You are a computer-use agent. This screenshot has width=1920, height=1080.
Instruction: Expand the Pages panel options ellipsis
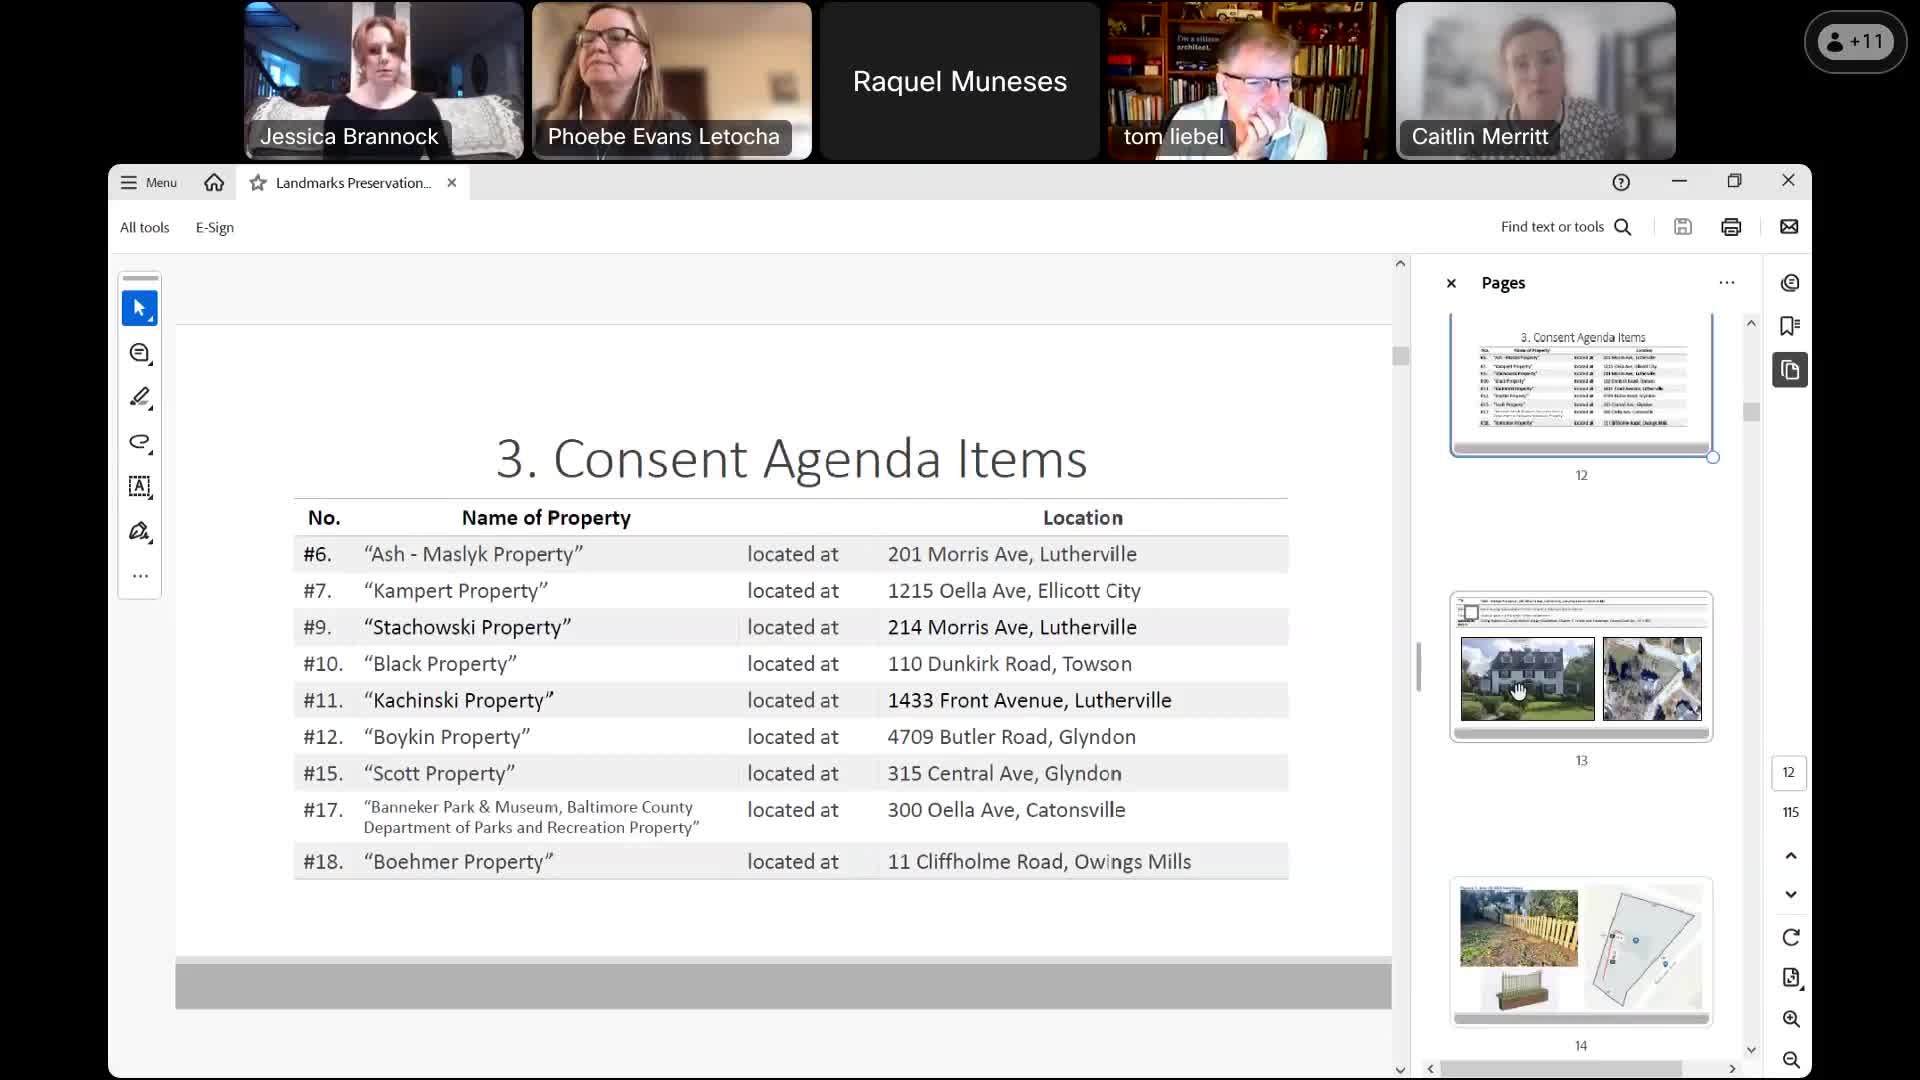pyautogui.click(x=1726, y=283)
